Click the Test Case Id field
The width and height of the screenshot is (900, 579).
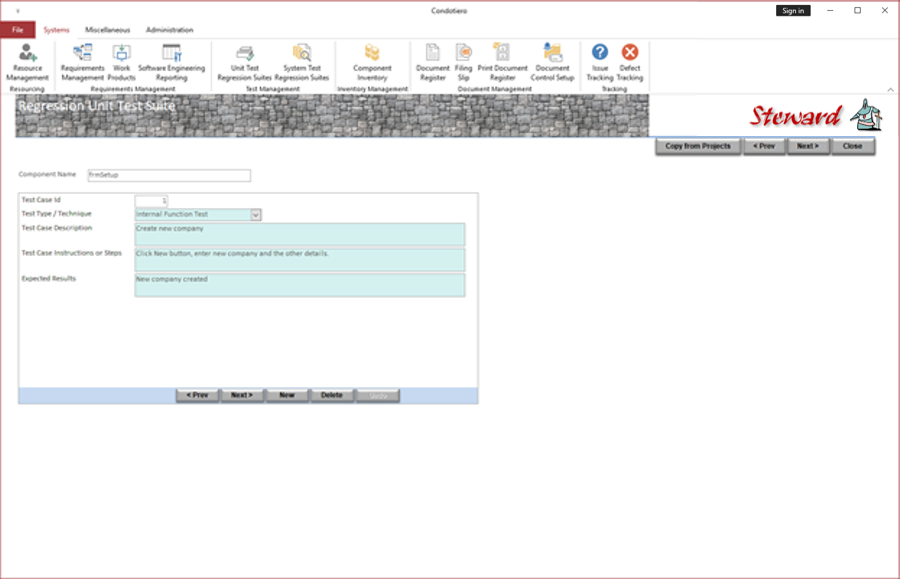pos(149,201)
